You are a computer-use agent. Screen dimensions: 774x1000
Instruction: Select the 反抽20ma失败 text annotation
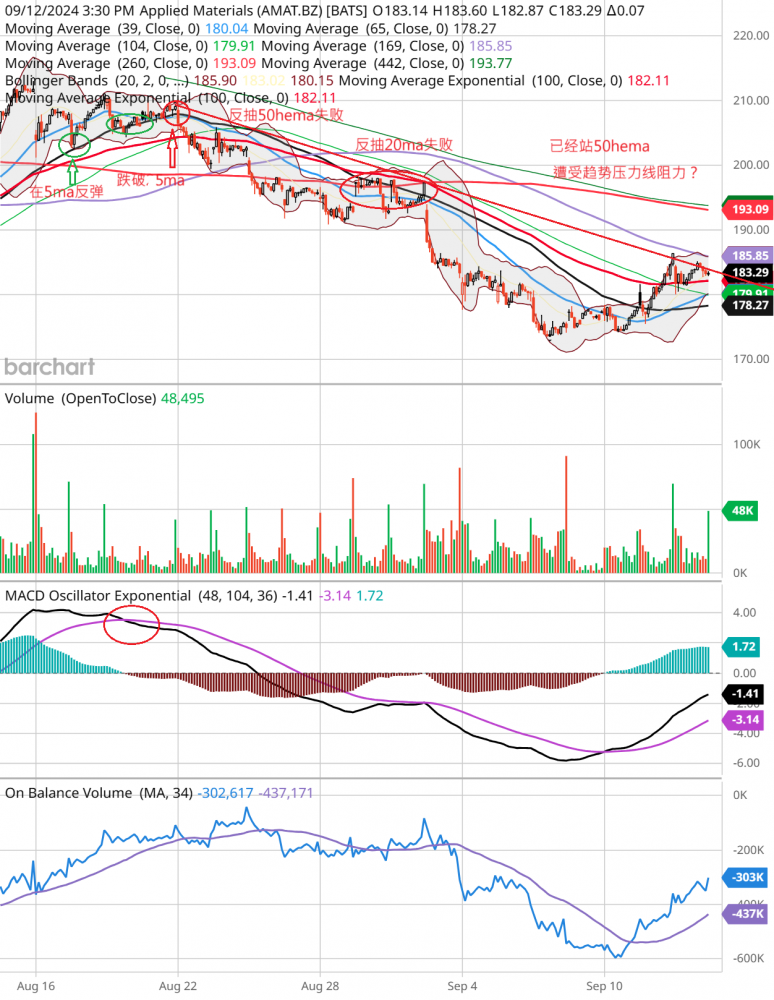pyautogui.click(x=404, y=145)
